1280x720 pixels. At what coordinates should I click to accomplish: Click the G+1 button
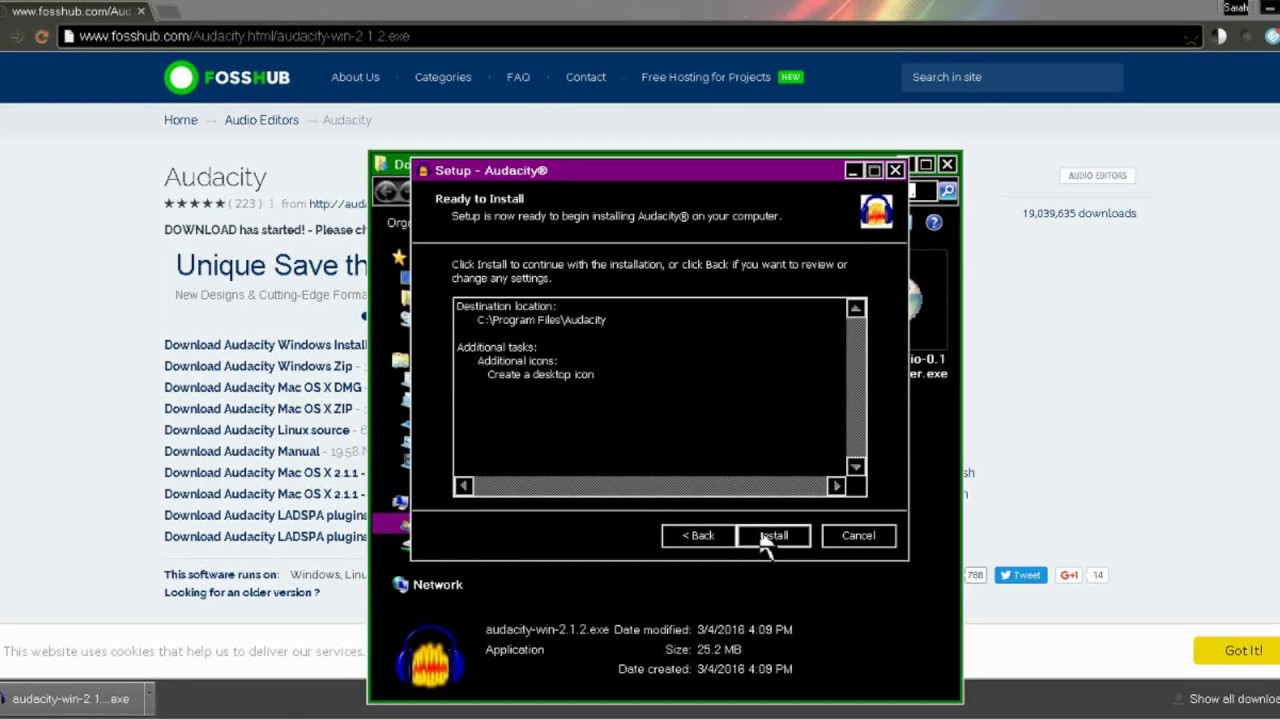(x=1069, y=575)
